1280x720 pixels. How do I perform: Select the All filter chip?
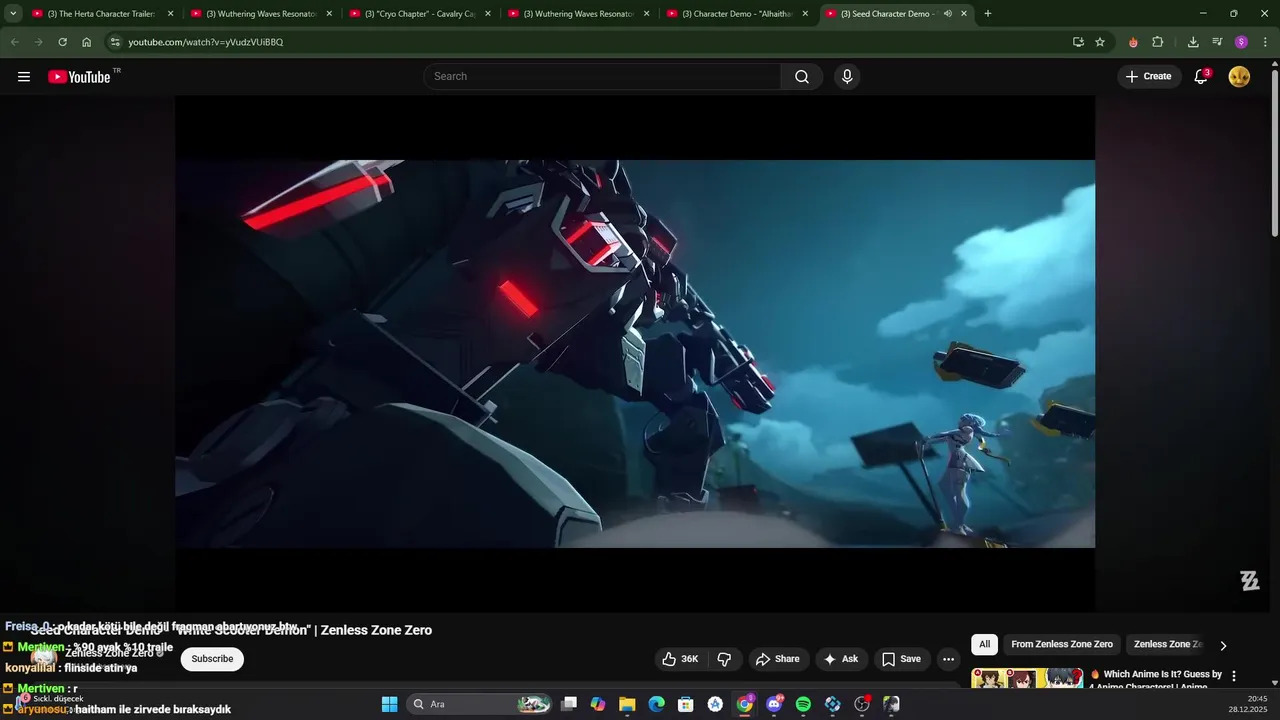[x=985, y=645]
